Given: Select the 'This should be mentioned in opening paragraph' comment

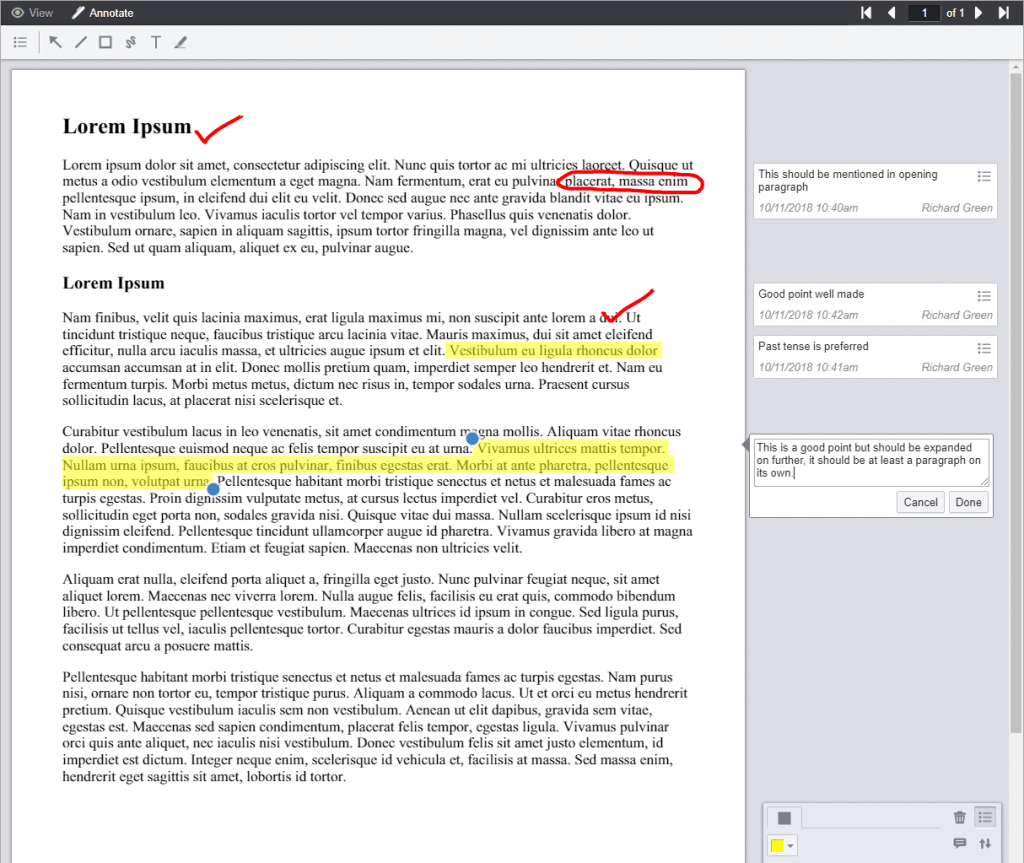Looking at the screenshot, I should (875, 191).
